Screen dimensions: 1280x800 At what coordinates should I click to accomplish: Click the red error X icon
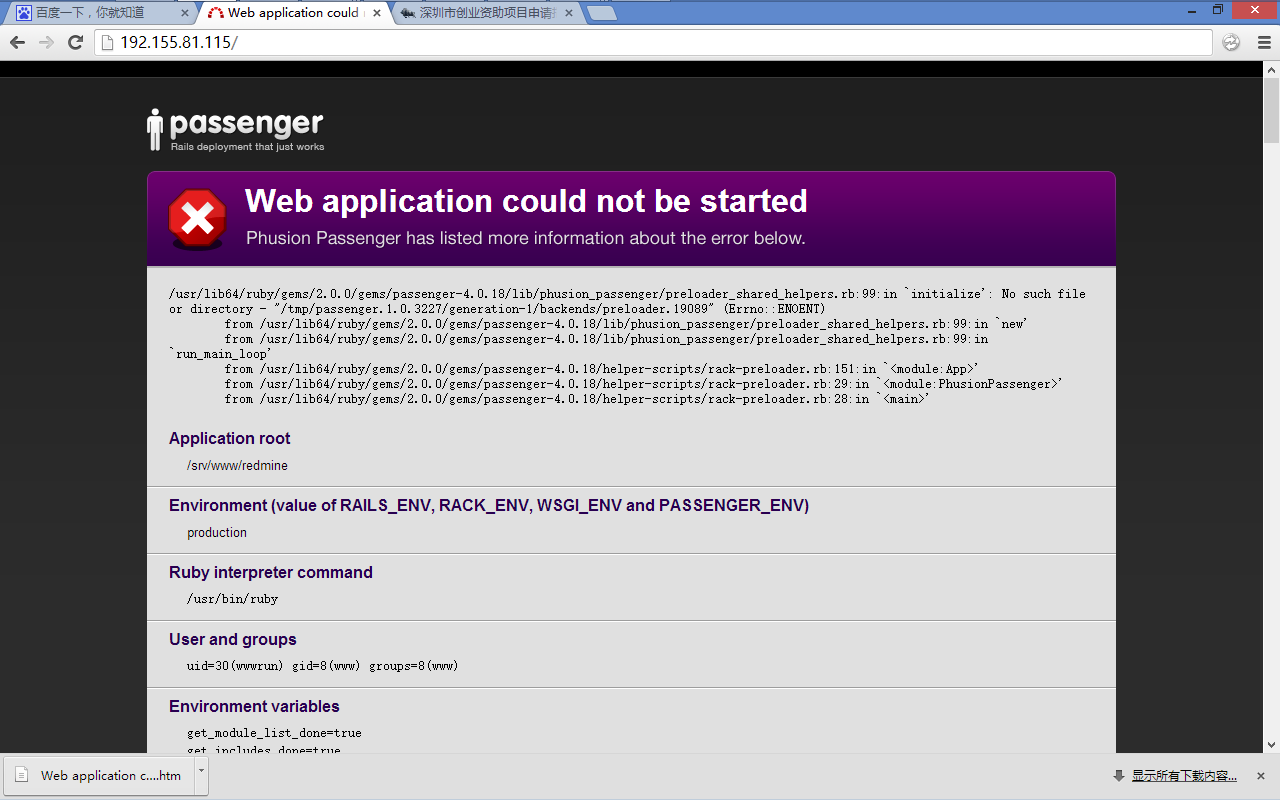[x=197, y=218]
